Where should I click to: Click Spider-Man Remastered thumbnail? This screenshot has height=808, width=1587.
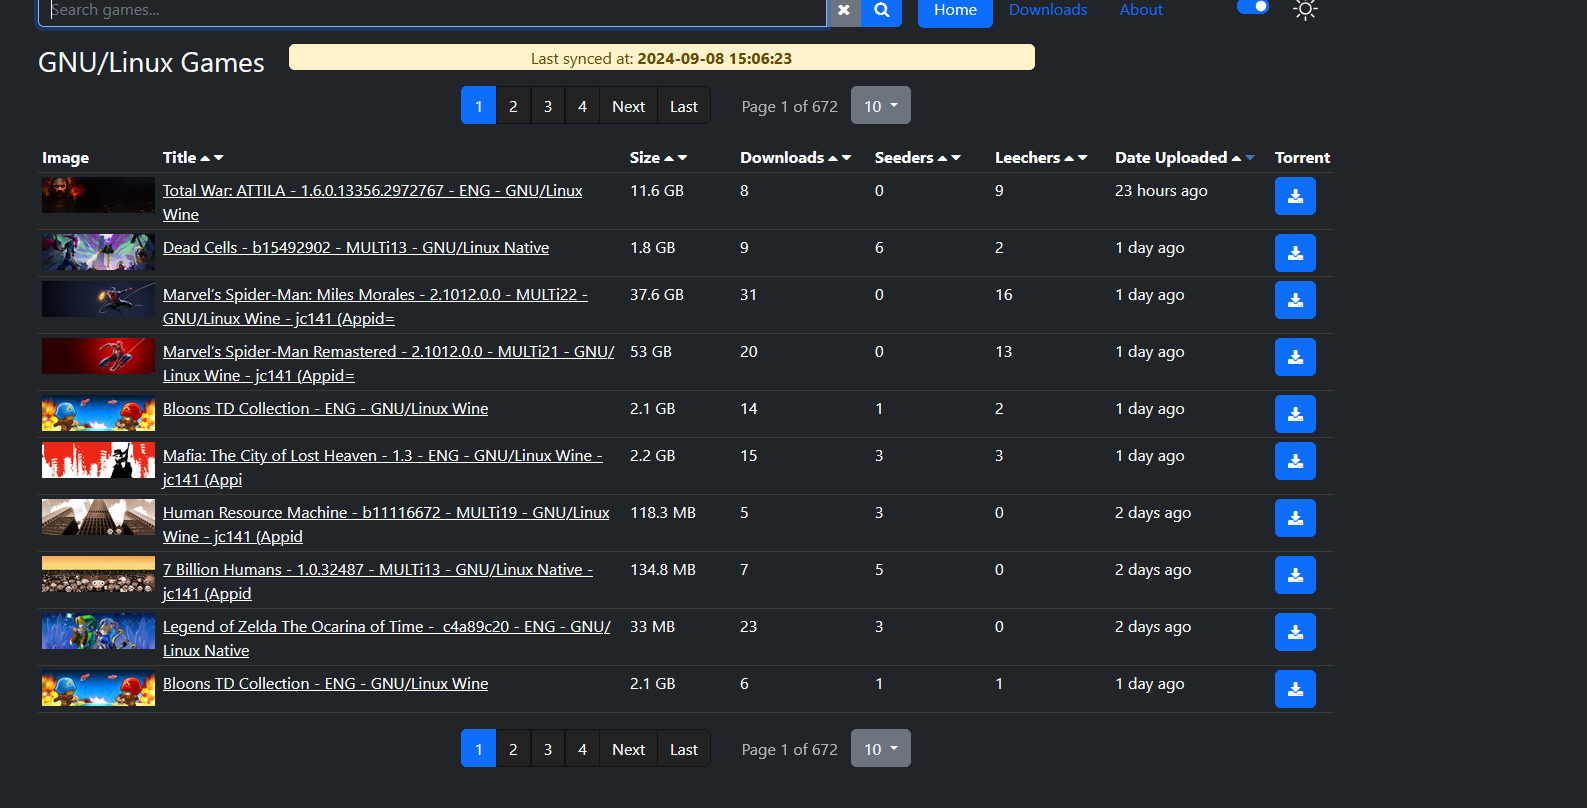click(x=98, y=356)
